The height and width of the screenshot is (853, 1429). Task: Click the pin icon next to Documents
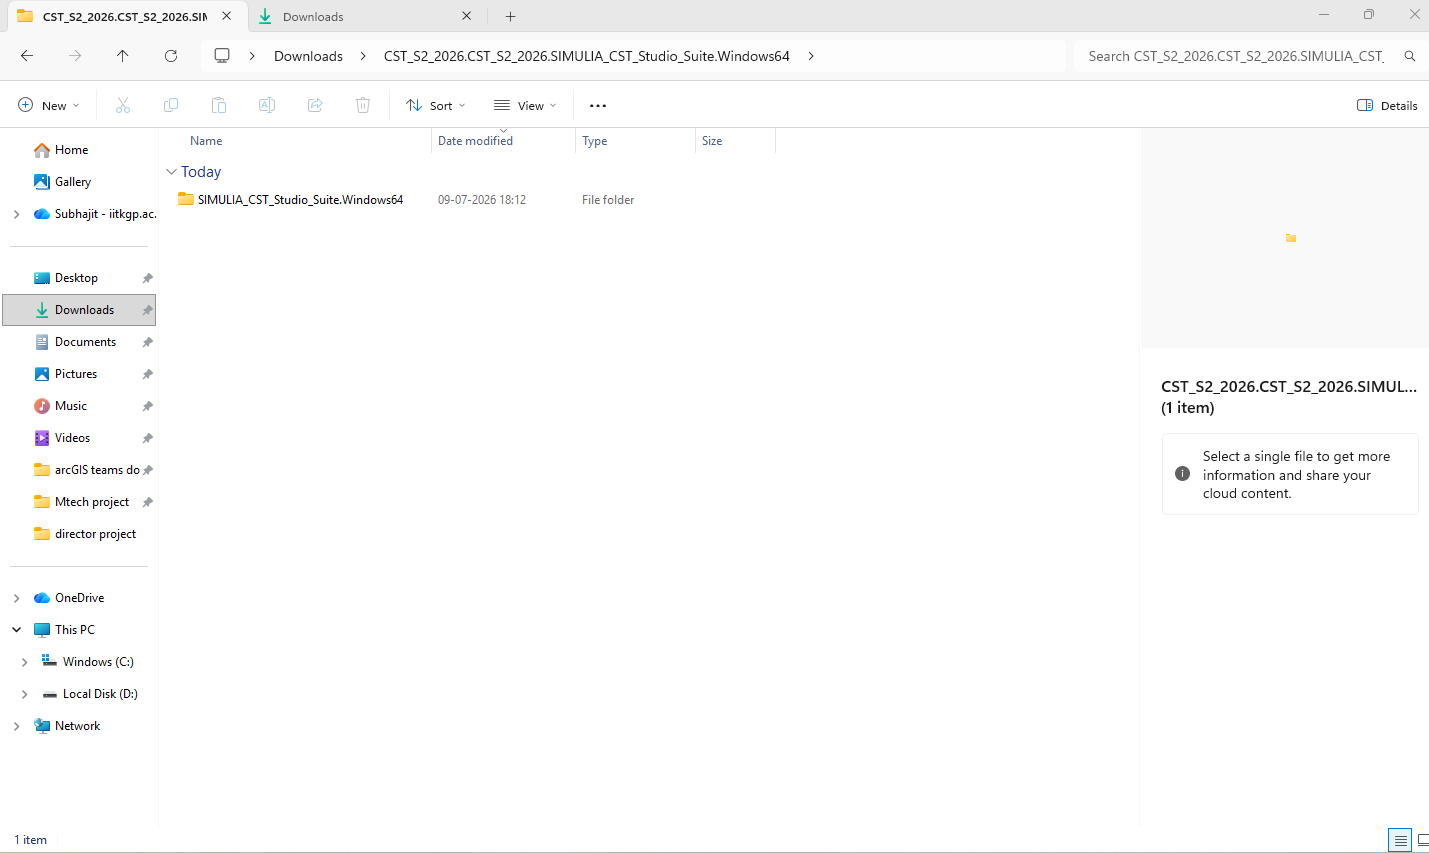147,342
